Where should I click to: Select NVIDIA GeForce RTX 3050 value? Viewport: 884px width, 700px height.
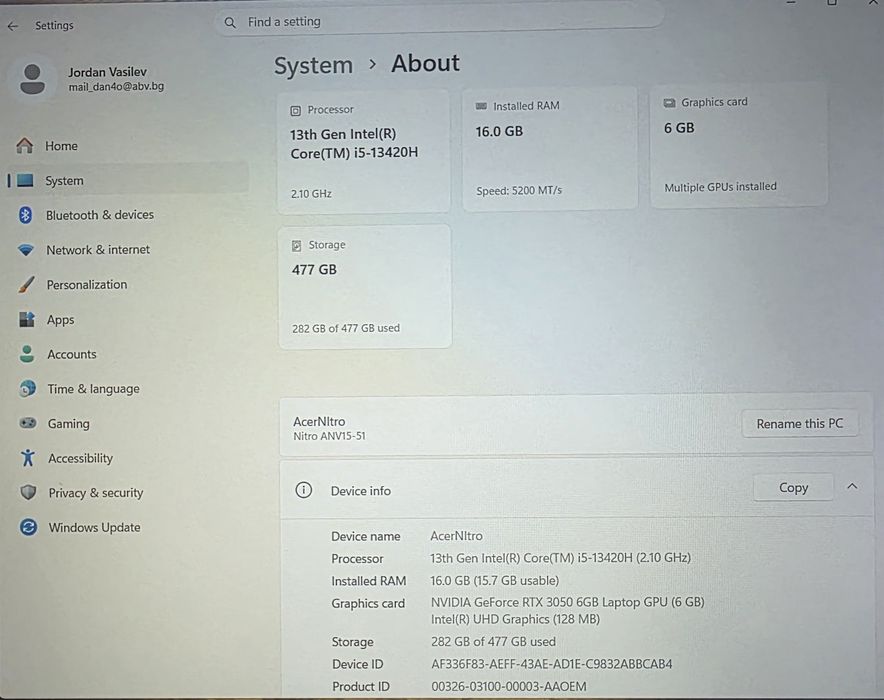(568, 602)
